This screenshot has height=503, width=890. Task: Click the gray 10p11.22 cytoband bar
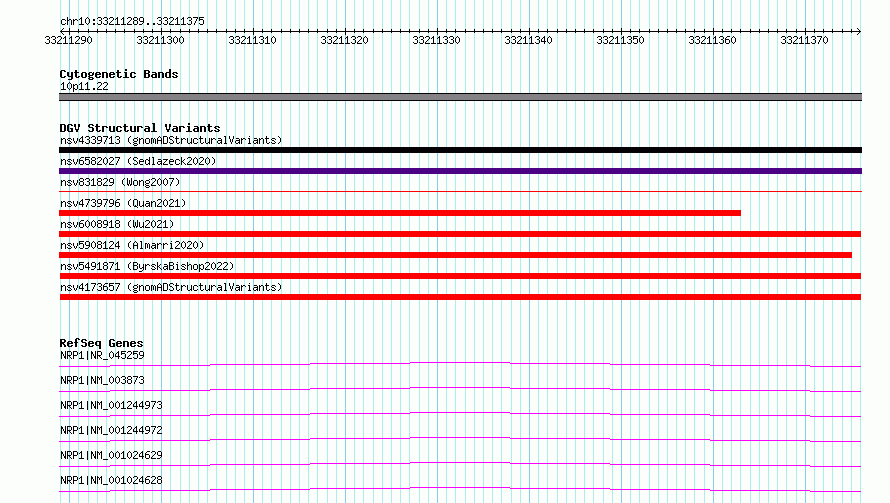(x=460, y=97)
